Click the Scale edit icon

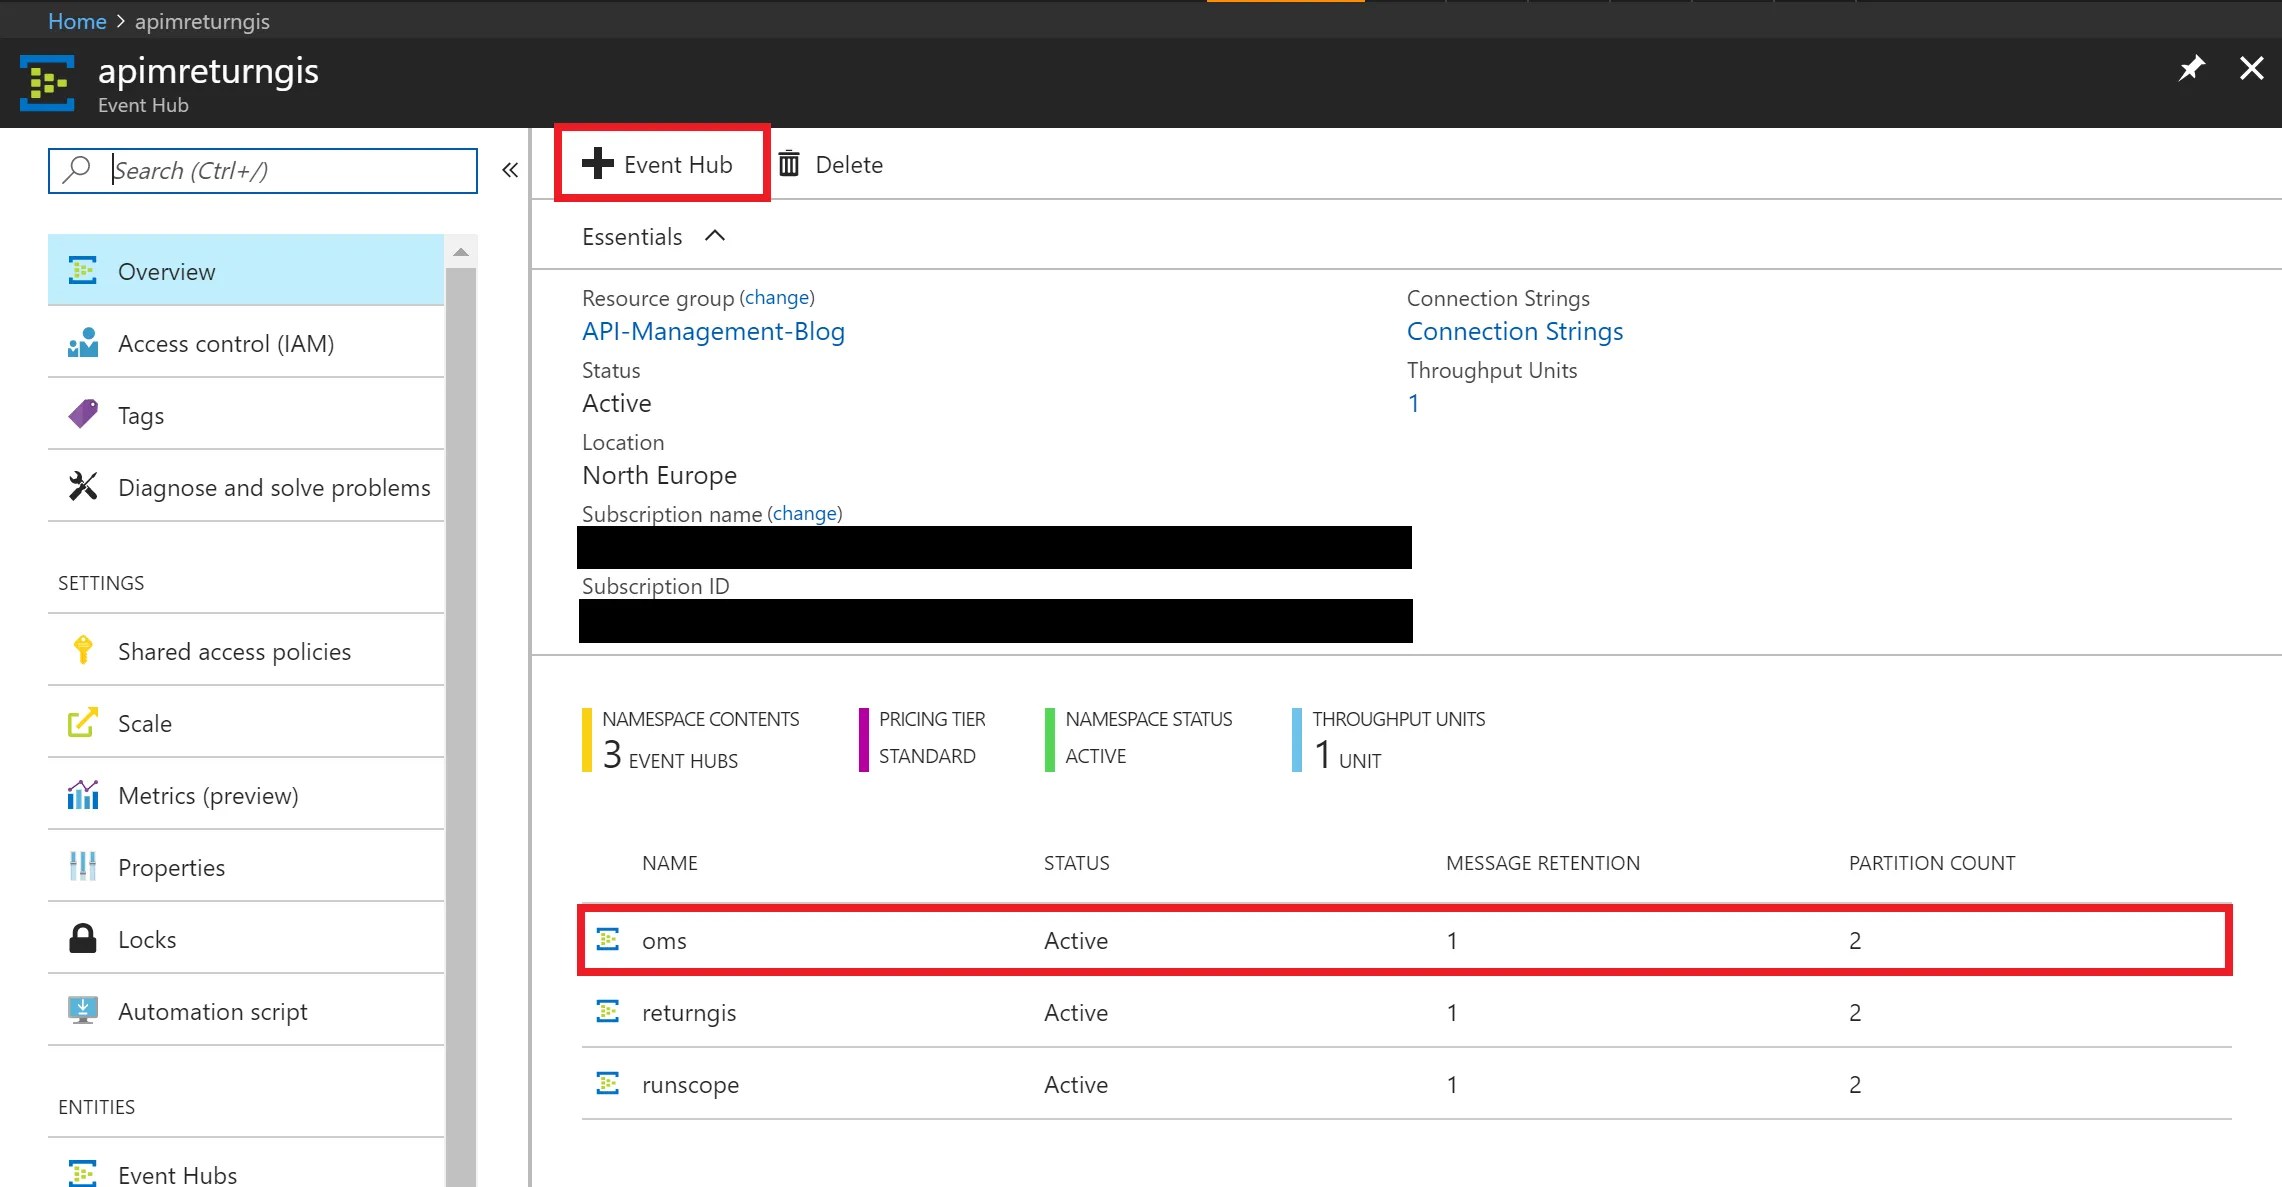pyautogui.click(x=83, y=722)
